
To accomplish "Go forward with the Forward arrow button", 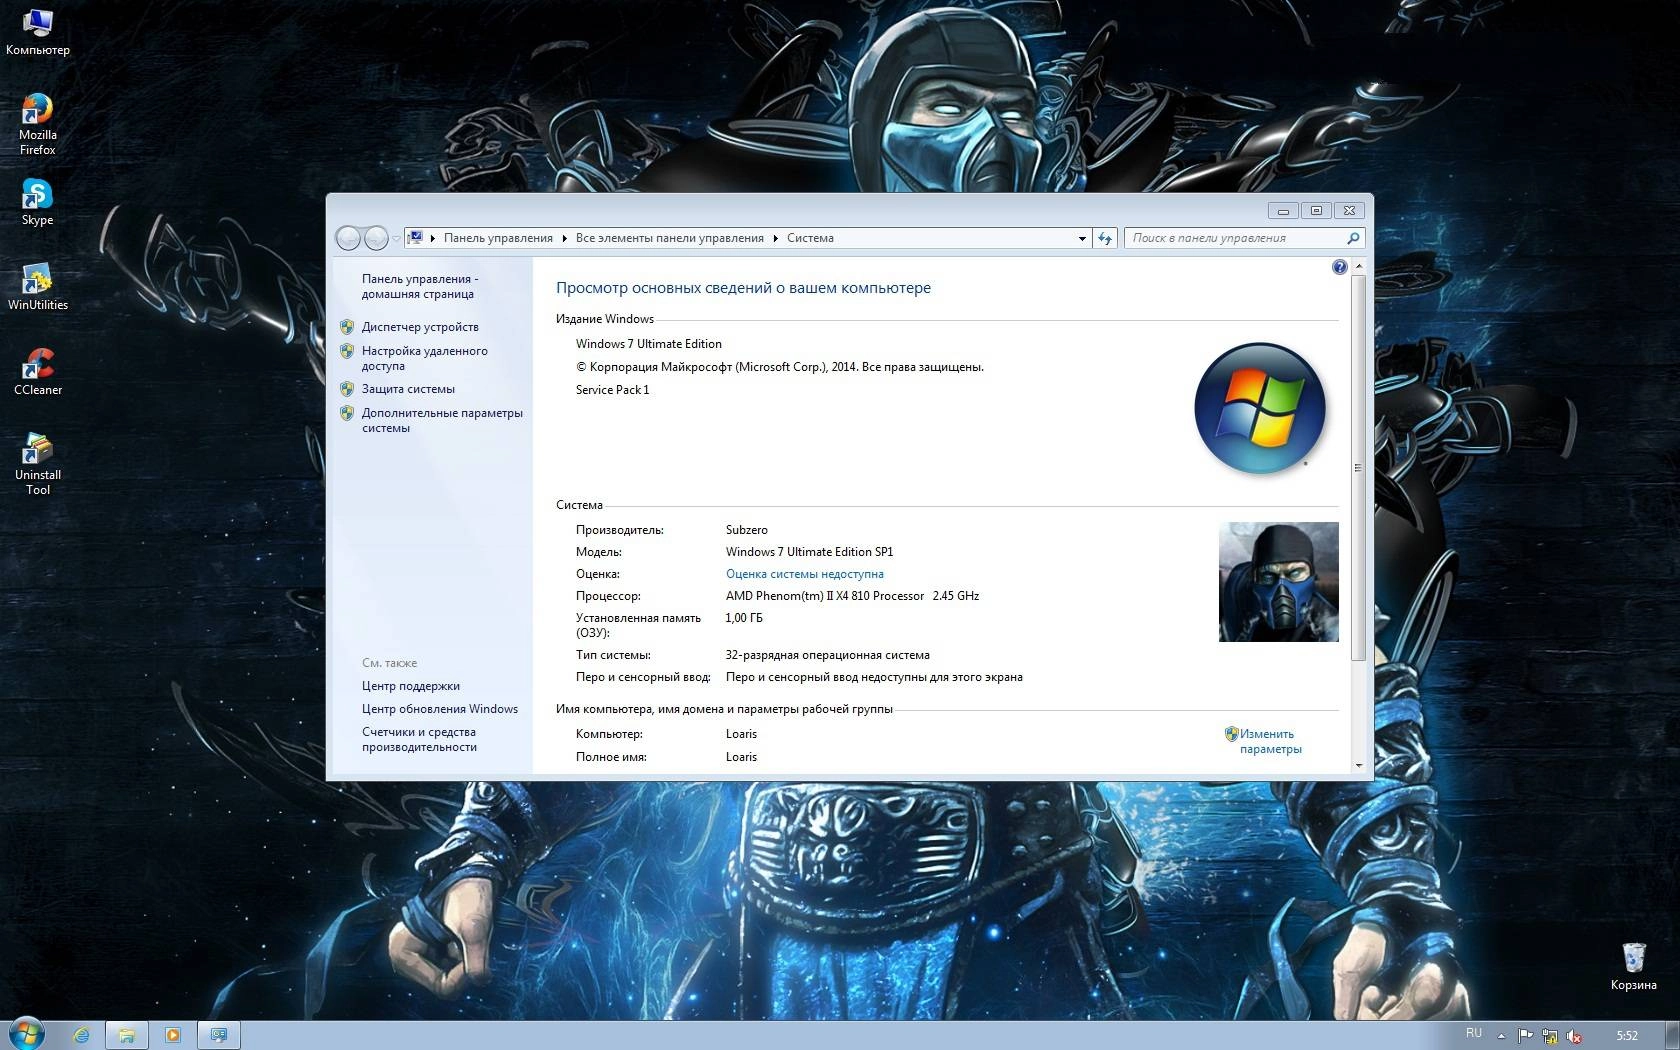I will point(376,238).
